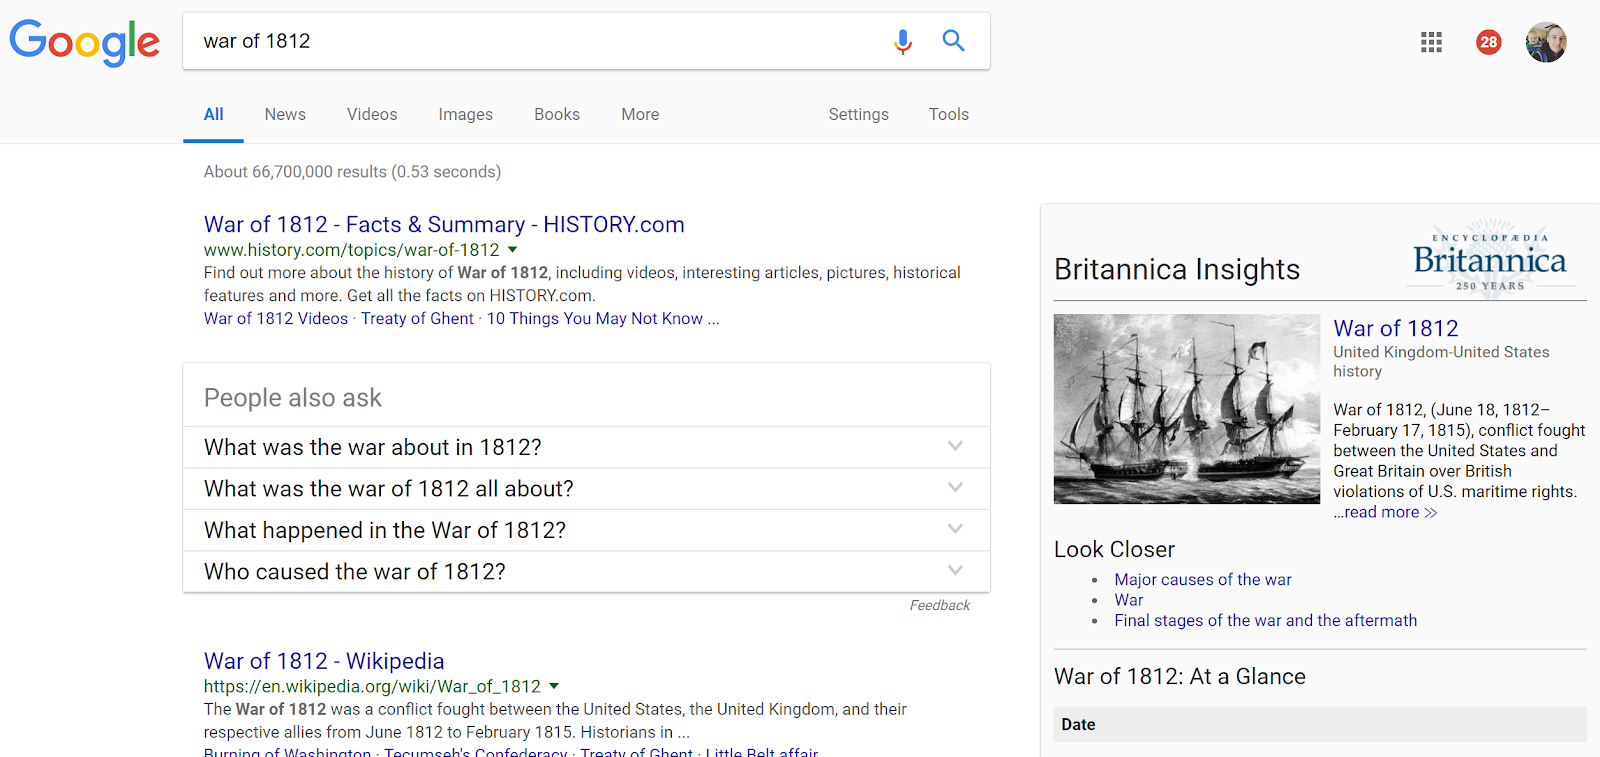The width and height of the screenshot is (1600, 757).
Task: Click United Kingdom-United States history subtitle
Action: pos(1441,362)
